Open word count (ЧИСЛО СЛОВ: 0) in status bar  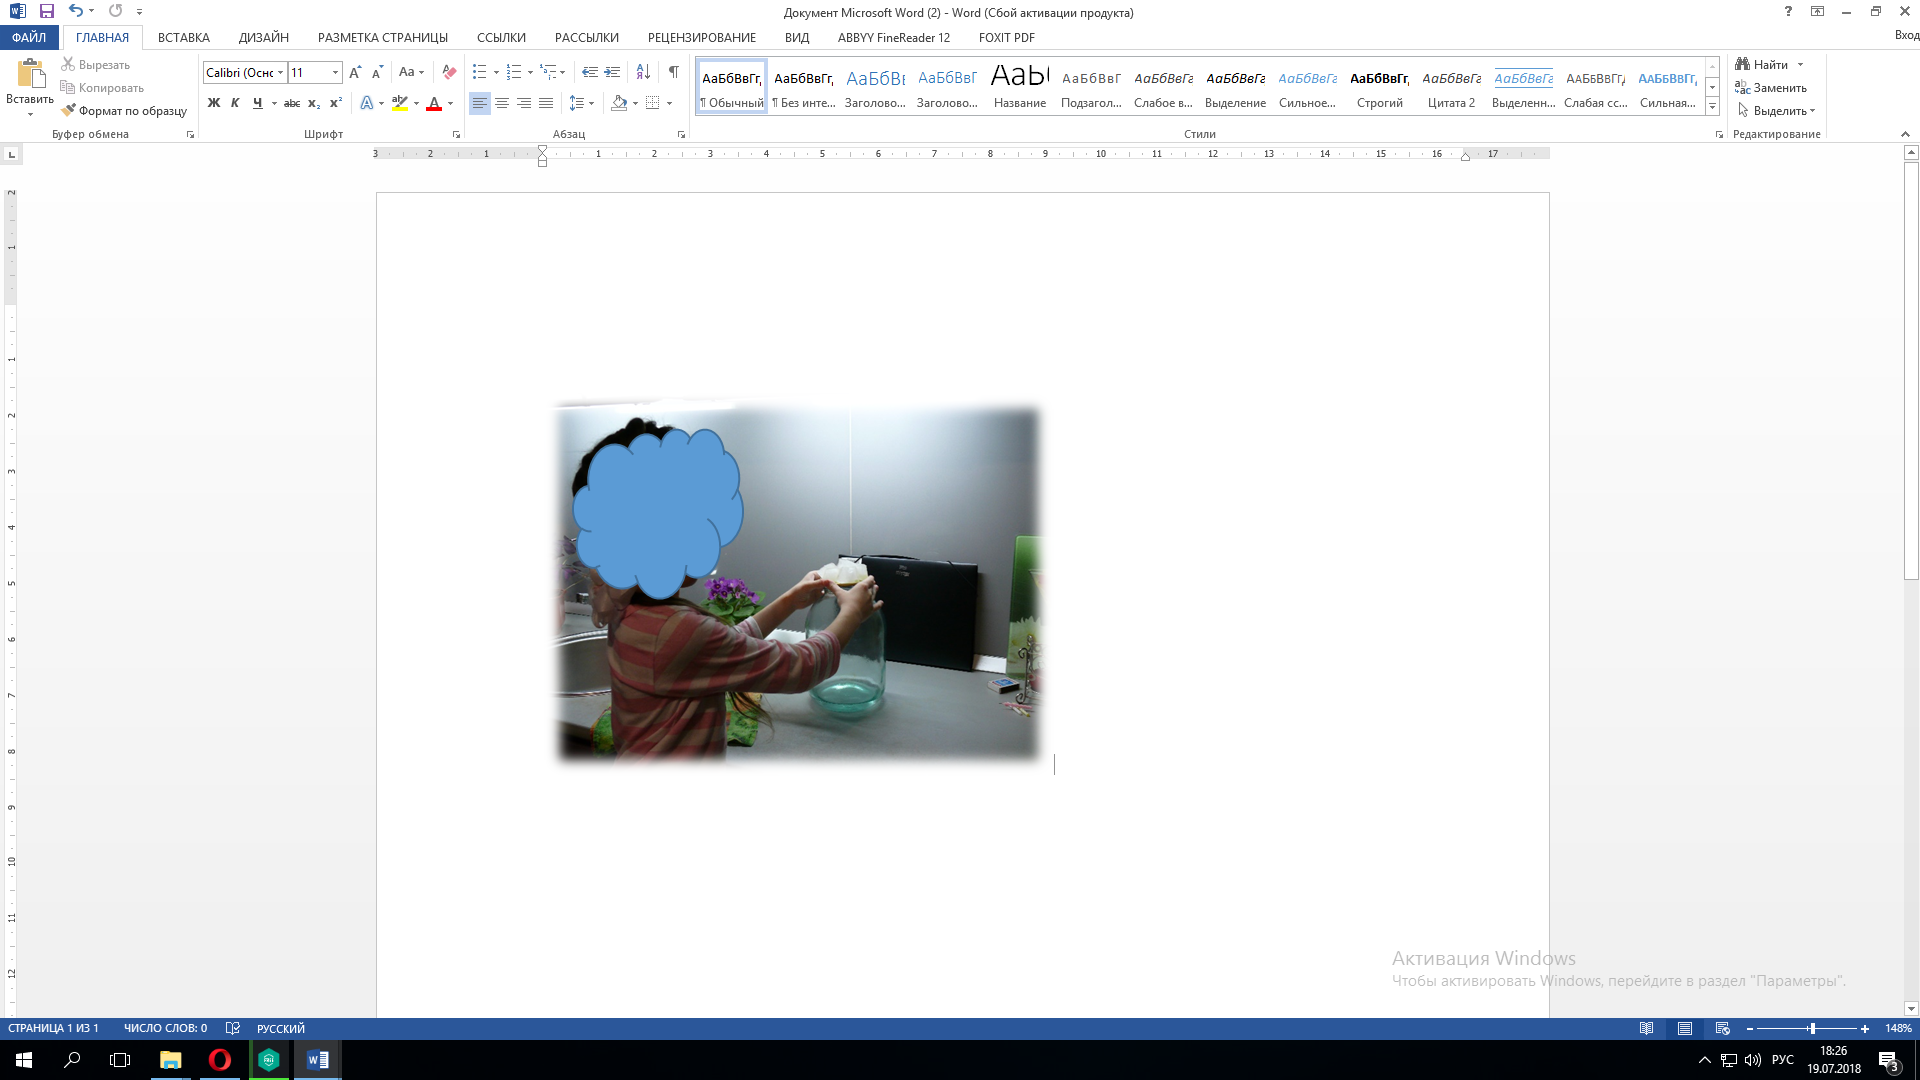(x=166, y=1028)
